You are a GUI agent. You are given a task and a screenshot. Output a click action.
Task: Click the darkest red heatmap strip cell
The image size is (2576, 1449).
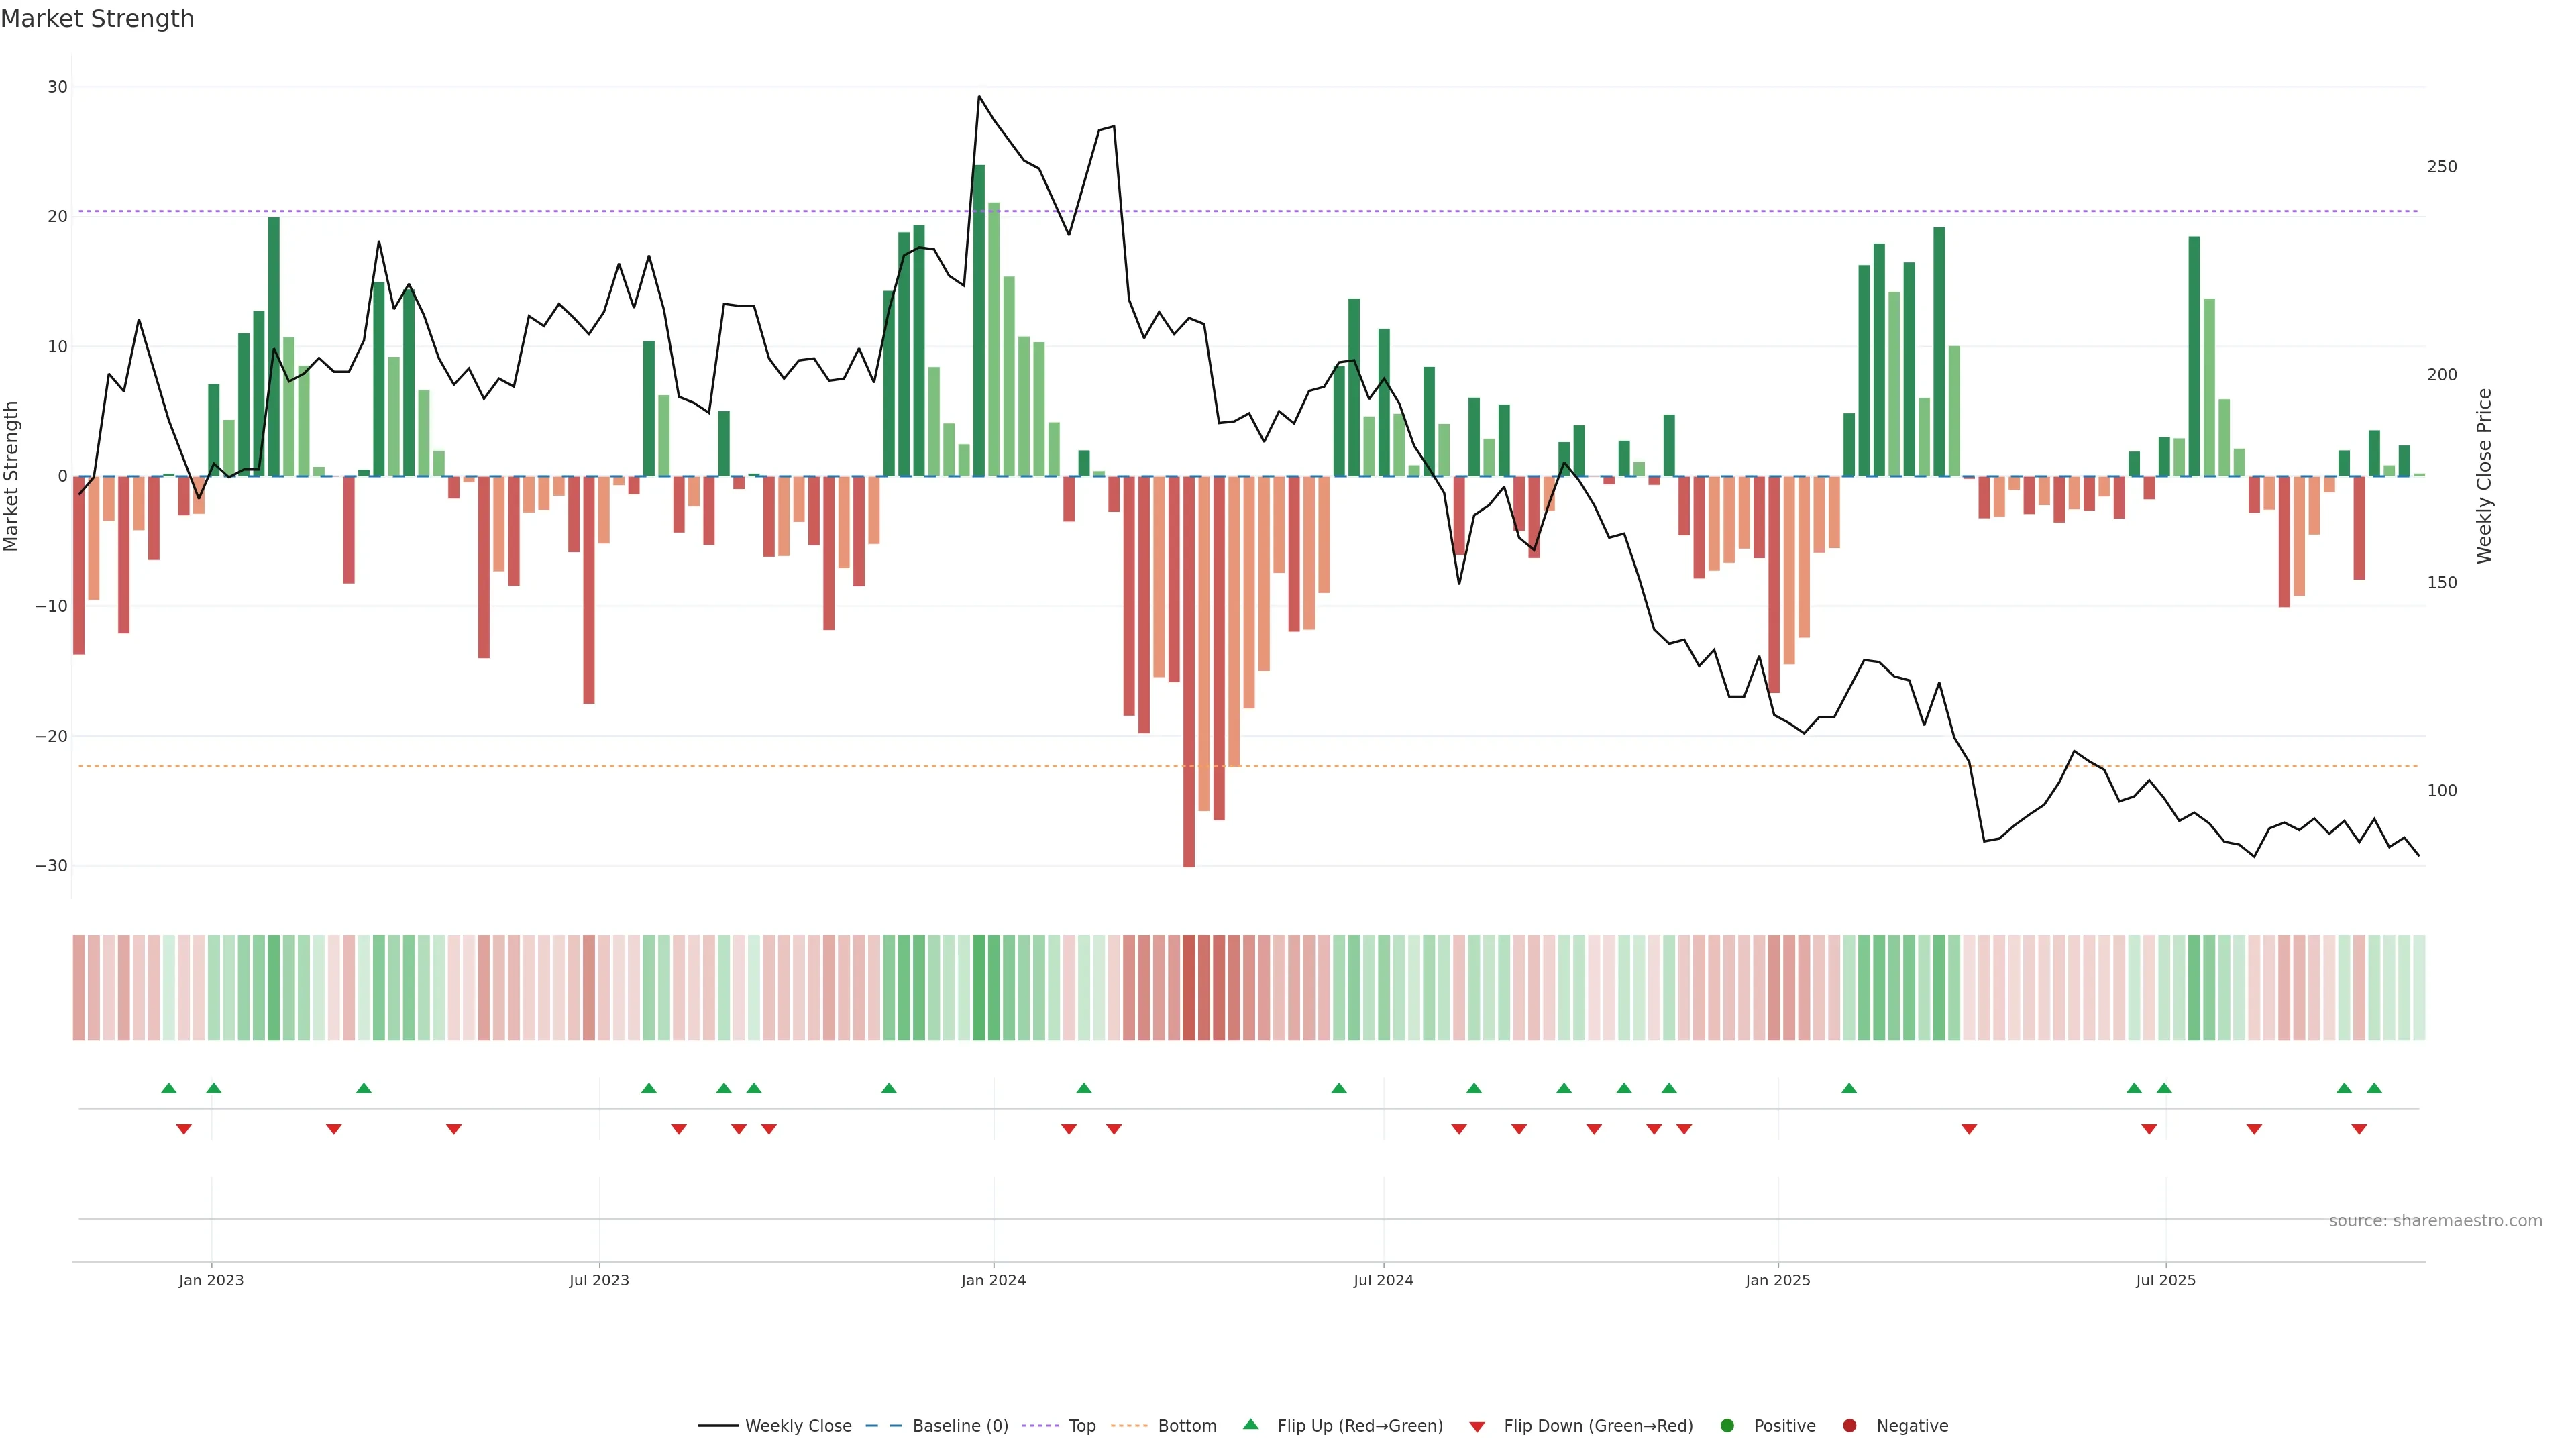(1189, 988)
